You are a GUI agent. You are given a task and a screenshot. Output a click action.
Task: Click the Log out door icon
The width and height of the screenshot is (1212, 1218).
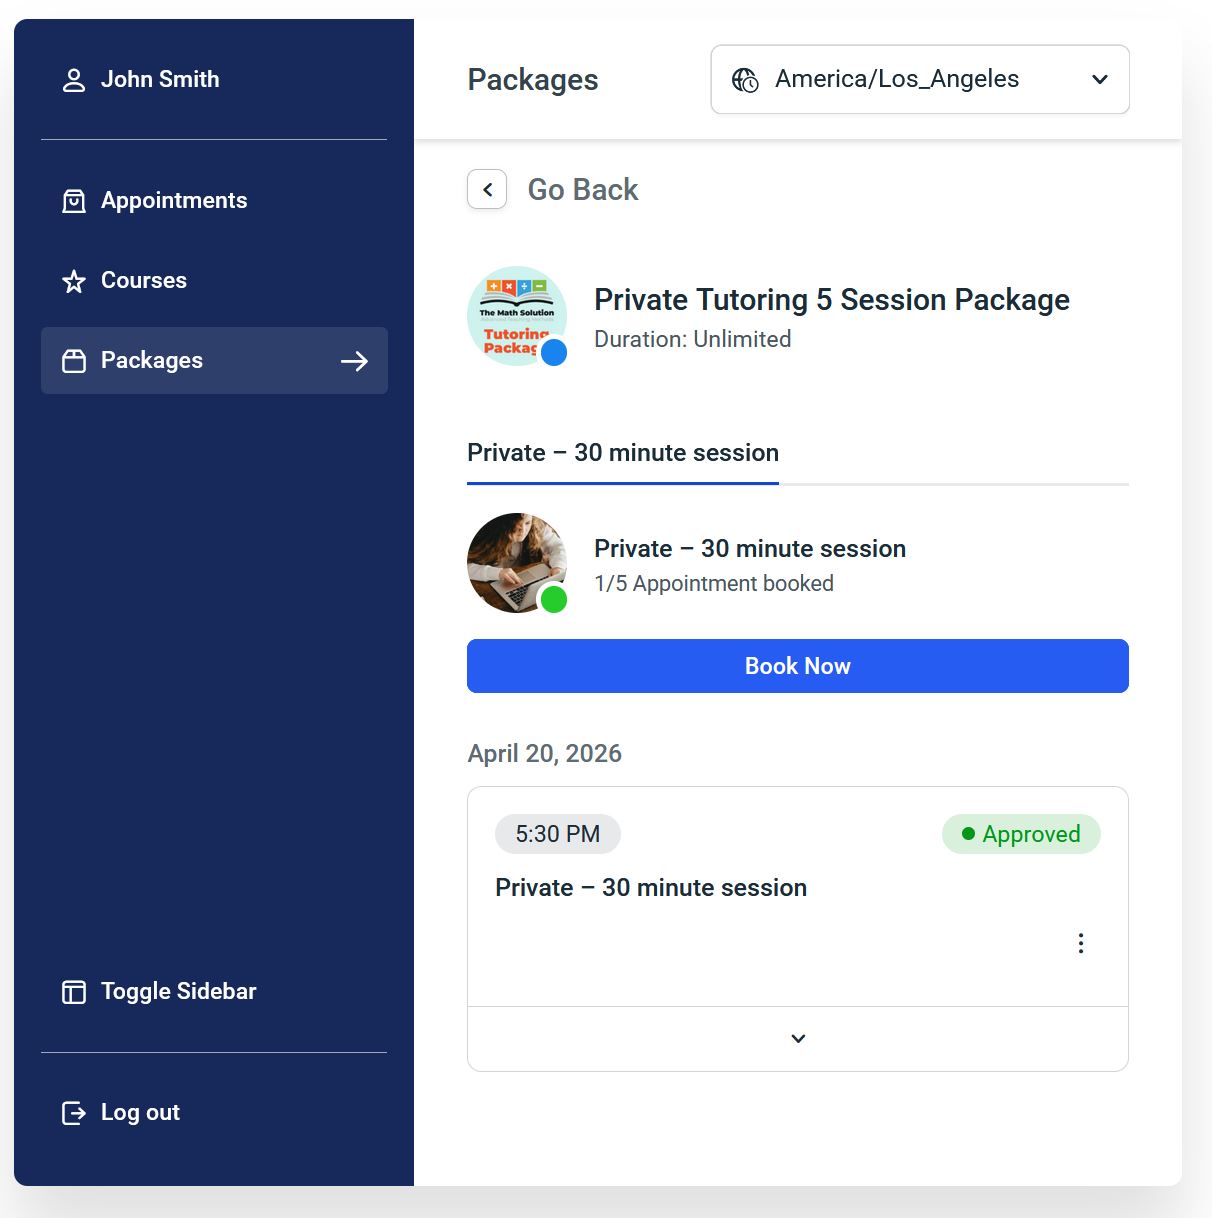(x=74, y=1113)
